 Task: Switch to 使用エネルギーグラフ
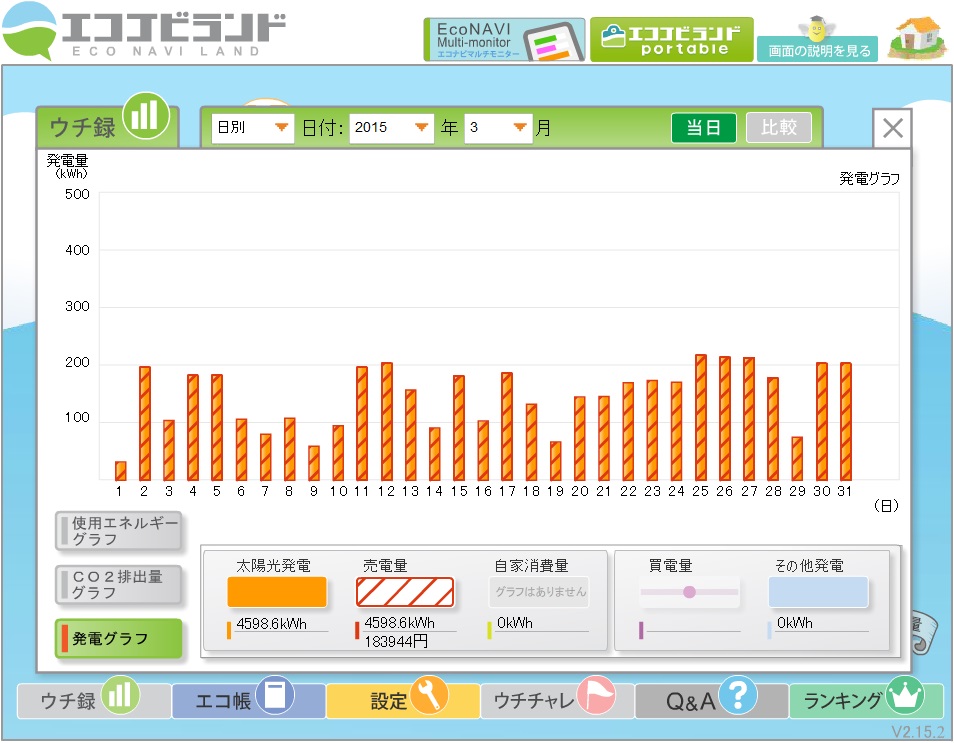(119, 531)
